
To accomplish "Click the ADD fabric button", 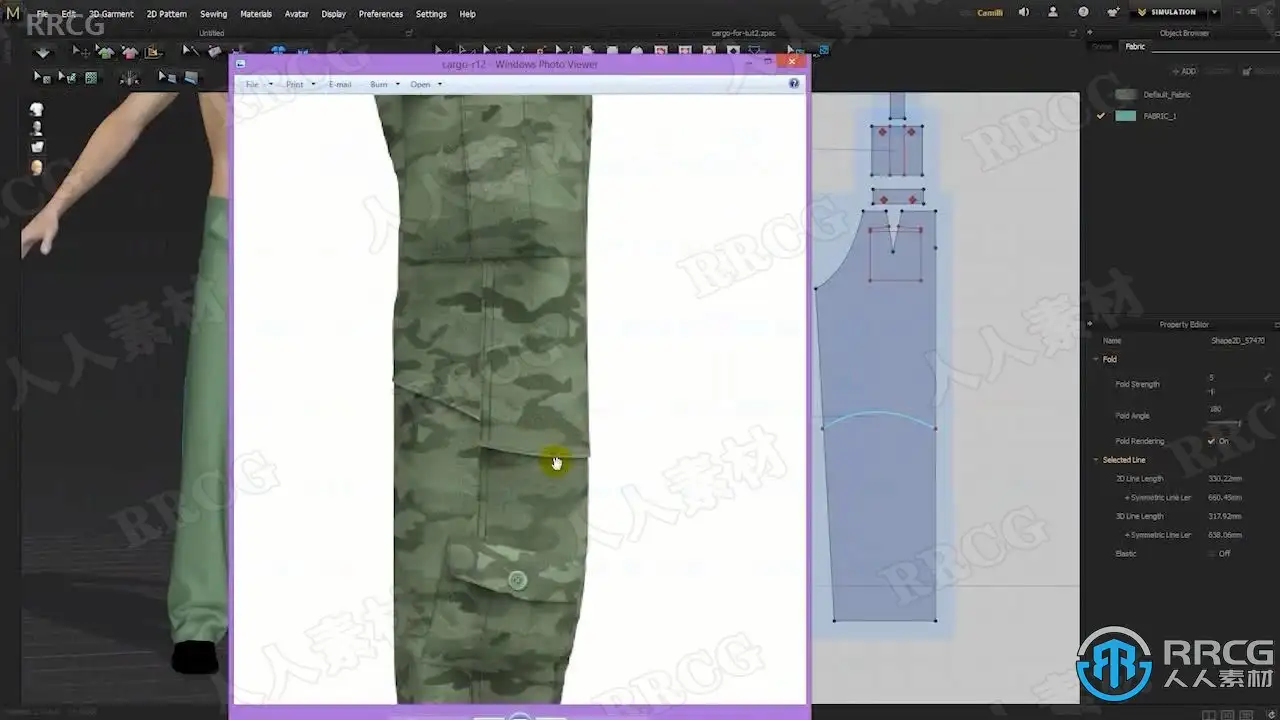I will pyautogui.click(x=1184, y=72).
